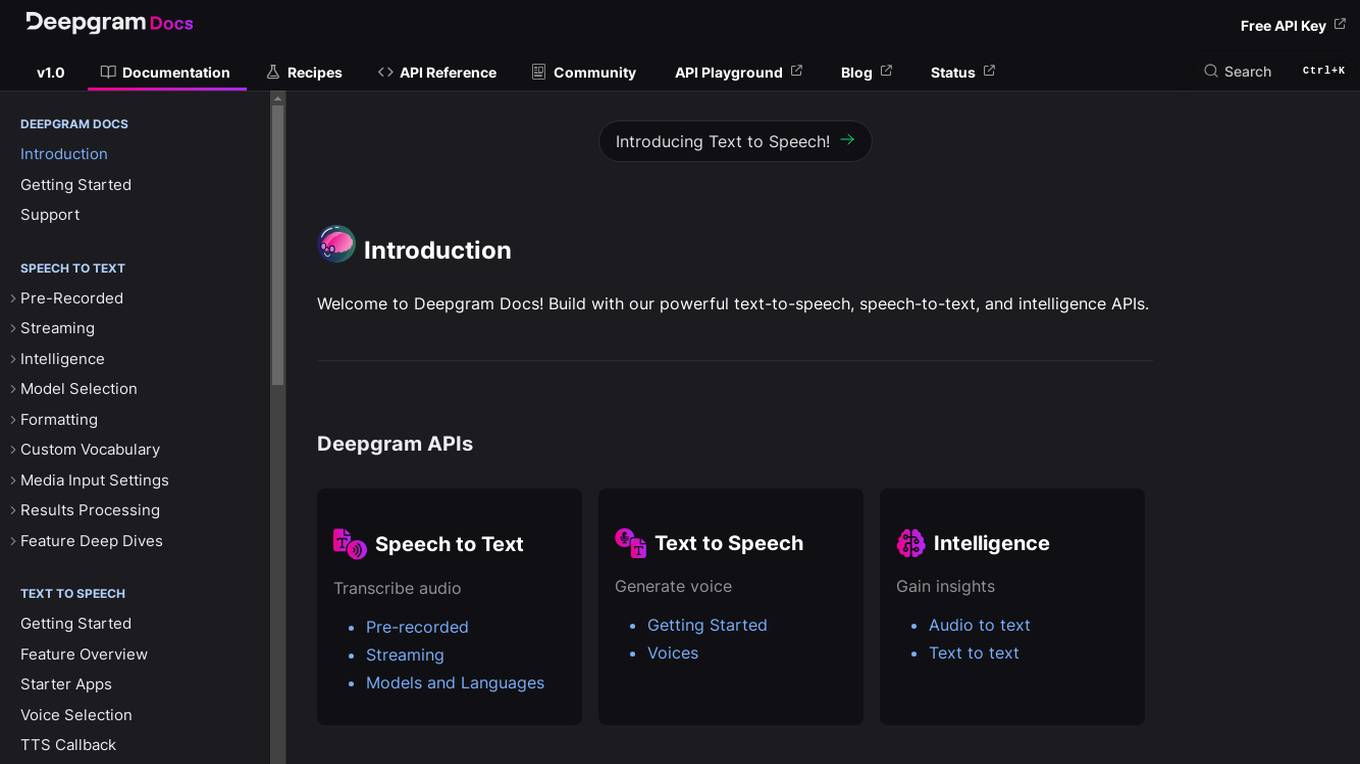Screen dimensions: 1360x764
Task: Click the external link icon beside Free API Key
Action: tap(1340, 24)
